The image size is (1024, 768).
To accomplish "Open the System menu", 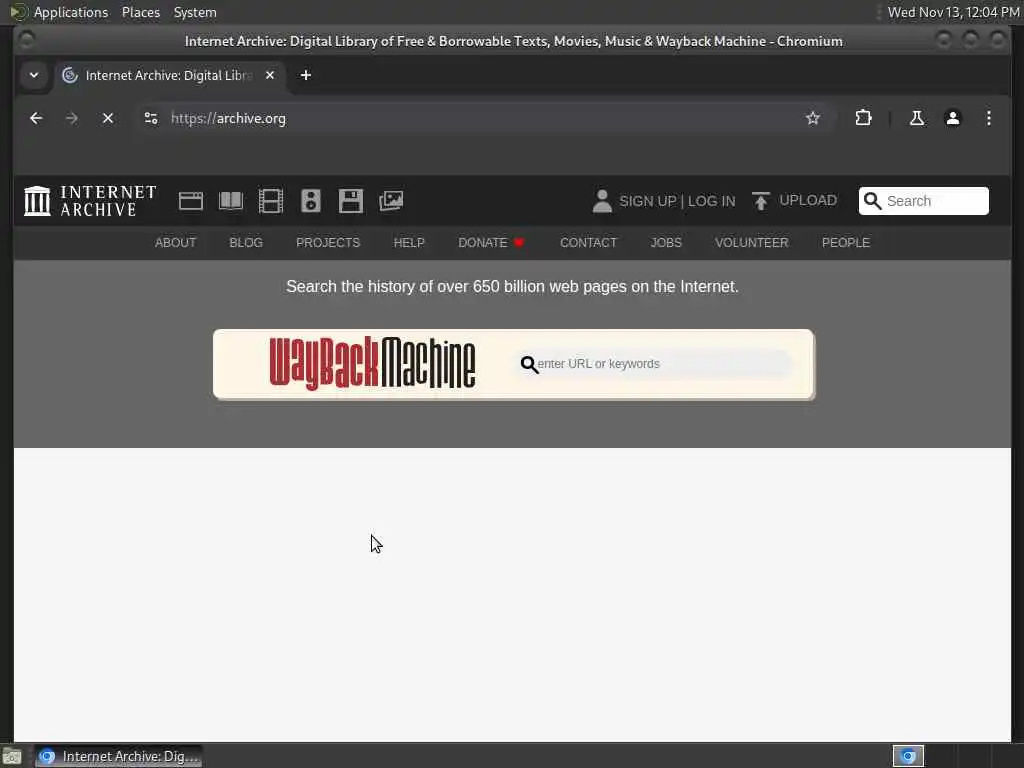I will coord(195,12).
